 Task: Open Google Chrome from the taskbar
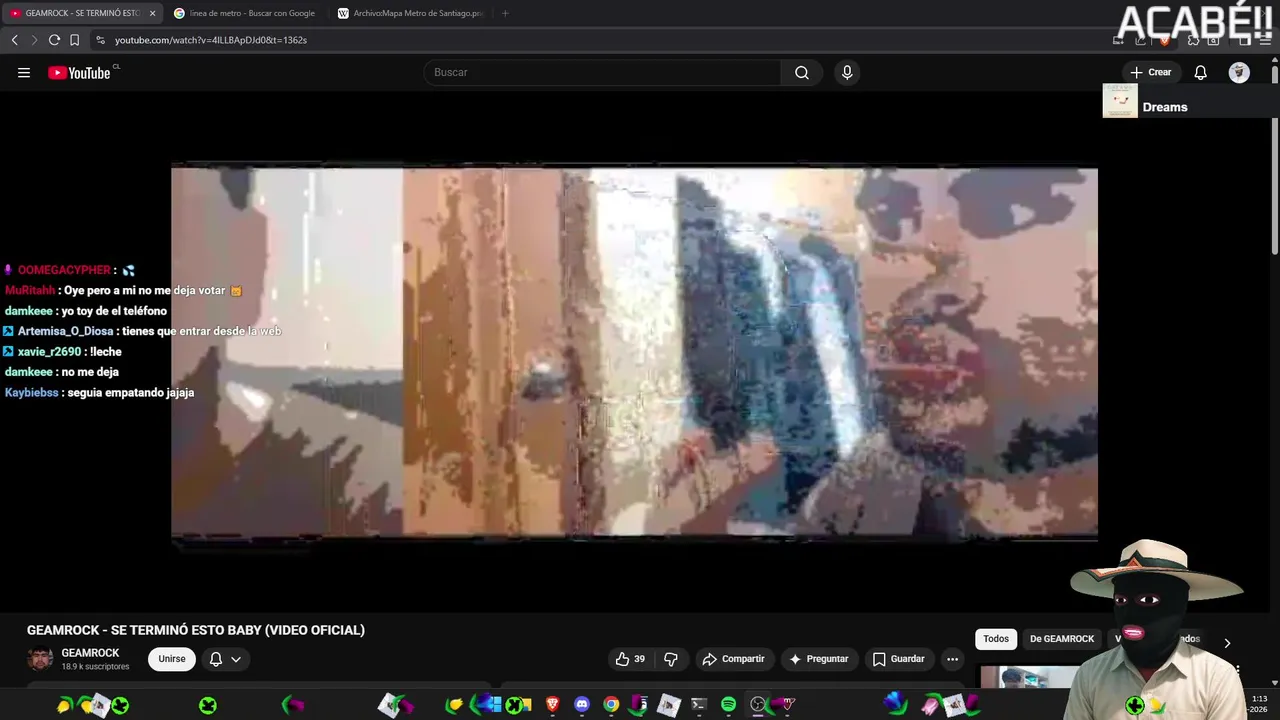pos(611,705)
